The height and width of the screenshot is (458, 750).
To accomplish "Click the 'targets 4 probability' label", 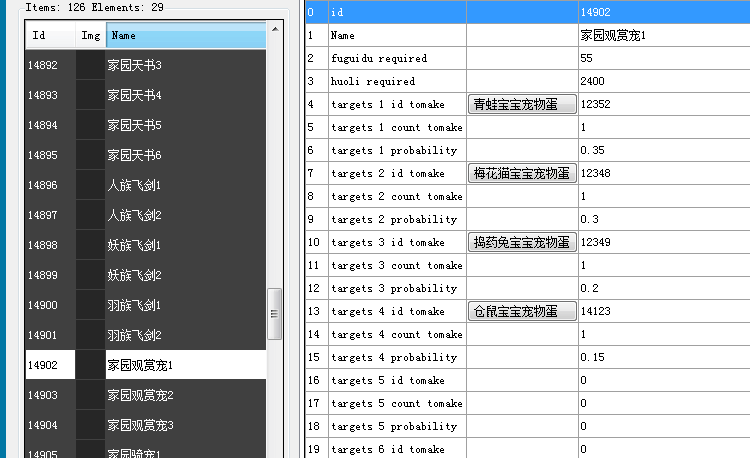I will (x=394, y=358).
